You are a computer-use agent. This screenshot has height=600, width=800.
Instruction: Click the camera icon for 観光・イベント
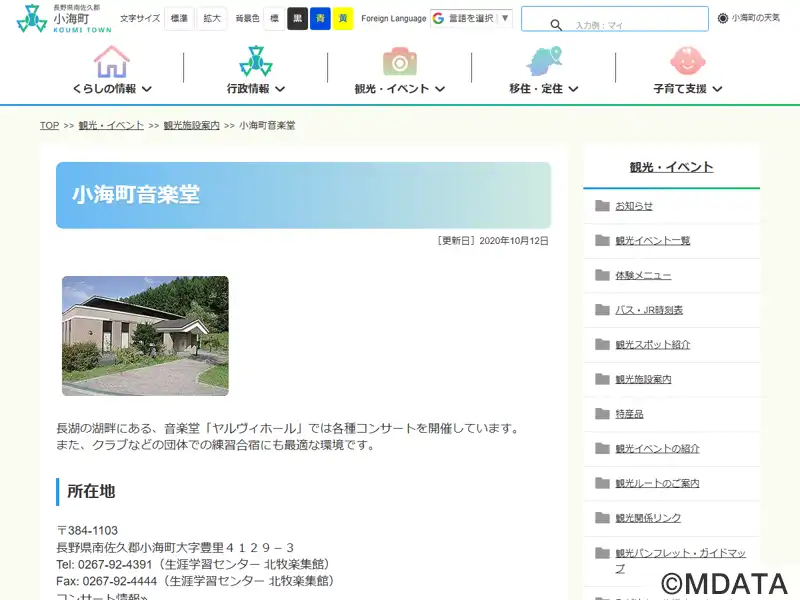tap(399, 62)
